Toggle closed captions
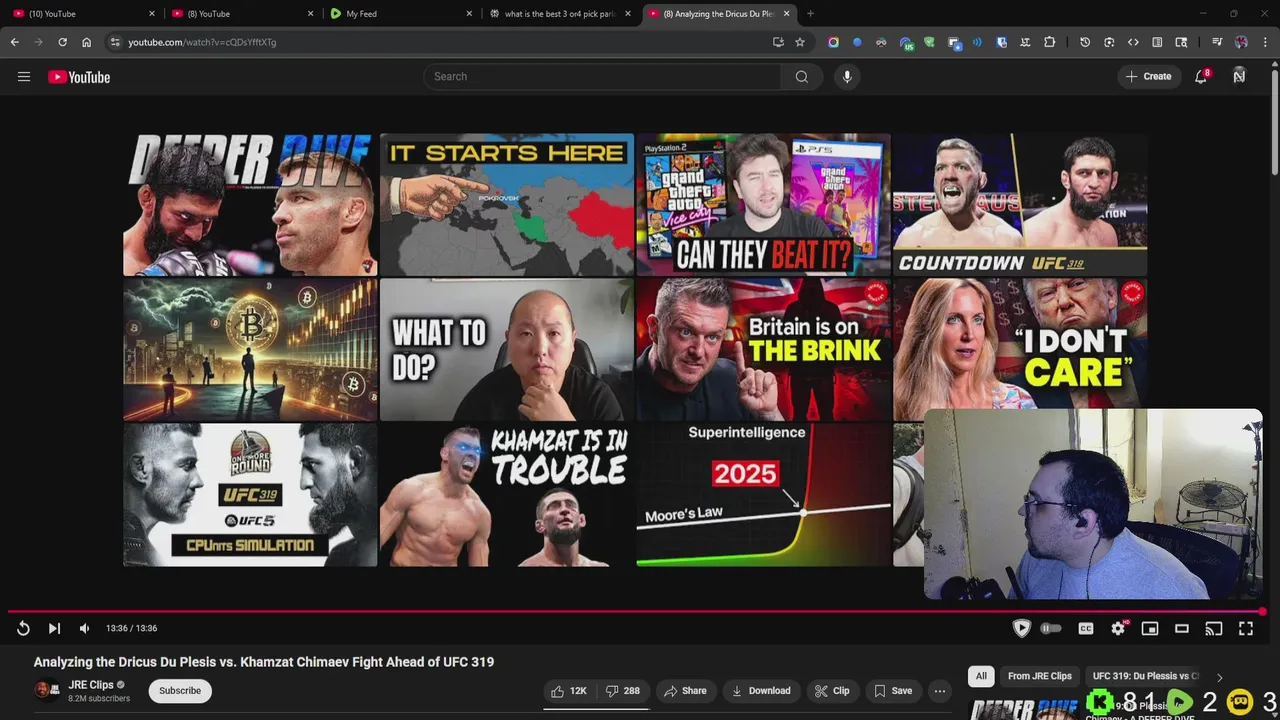The width and height of the screenshot is (1280, 720). coord(1086,628)
